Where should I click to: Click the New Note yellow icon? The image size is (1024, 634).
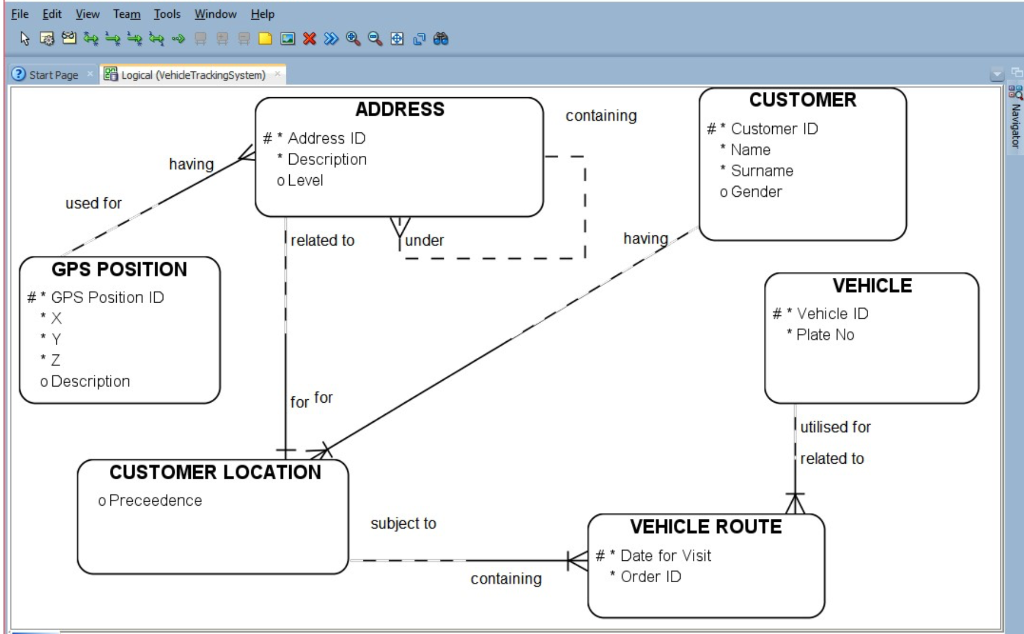[x=265, y=38]
